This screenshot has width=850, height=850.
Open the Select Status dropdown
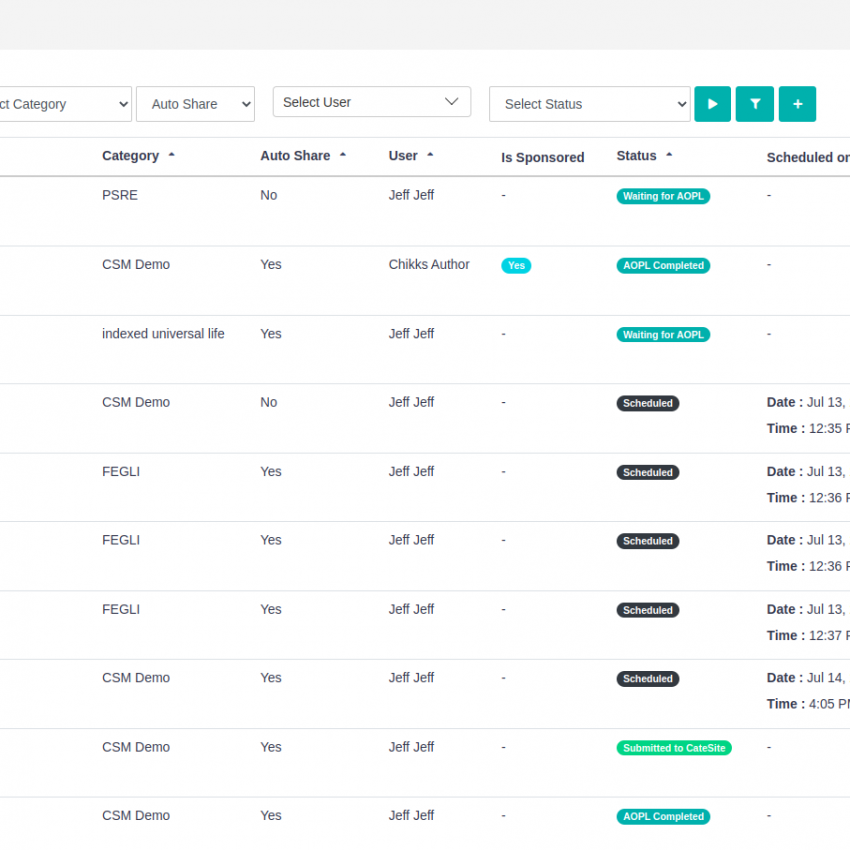point(589,104)
